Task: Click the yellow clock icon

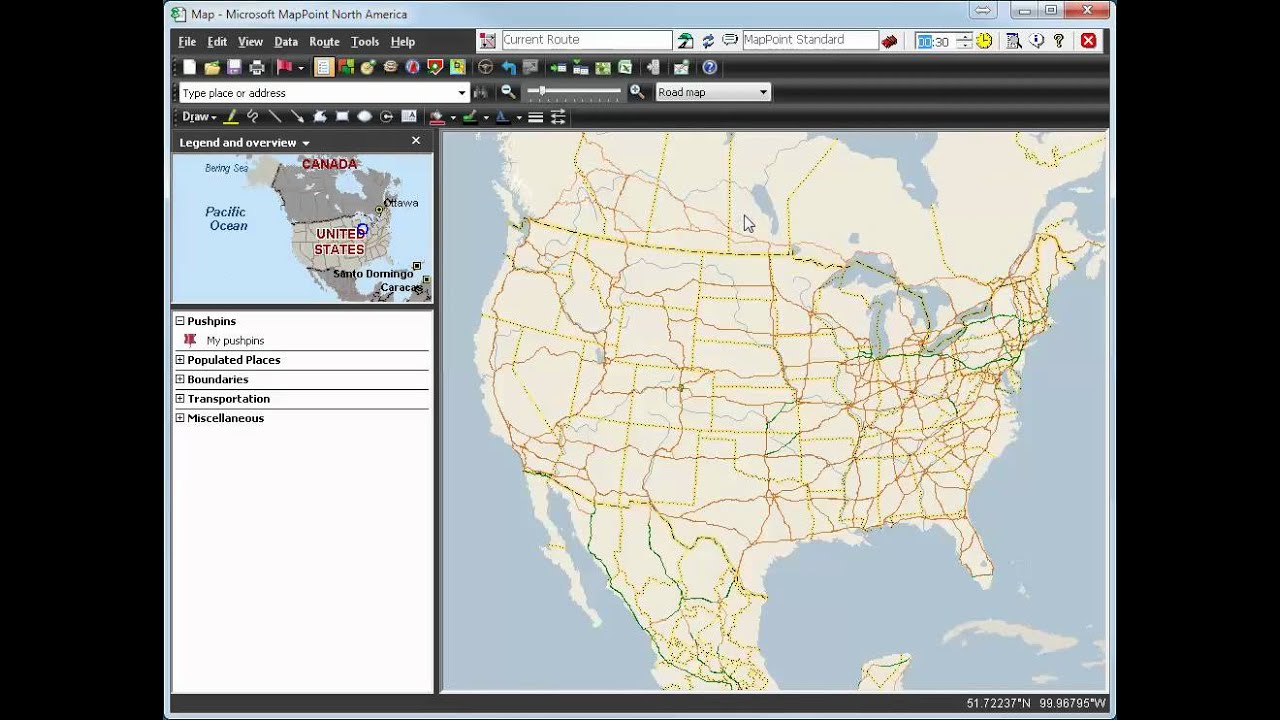Action: (984, 41)
